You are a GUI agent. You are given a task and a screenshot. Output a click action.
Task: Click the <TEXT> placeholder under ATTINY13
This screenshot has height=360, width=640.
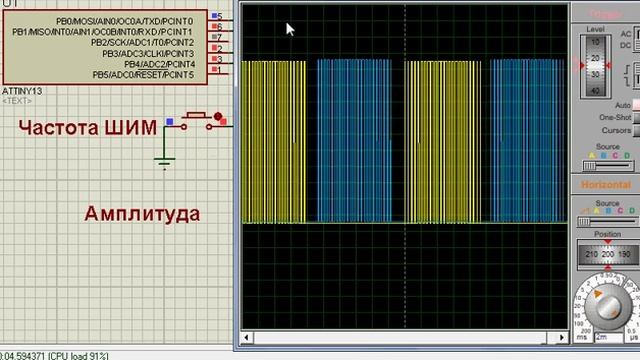click(x=17, y=100)
